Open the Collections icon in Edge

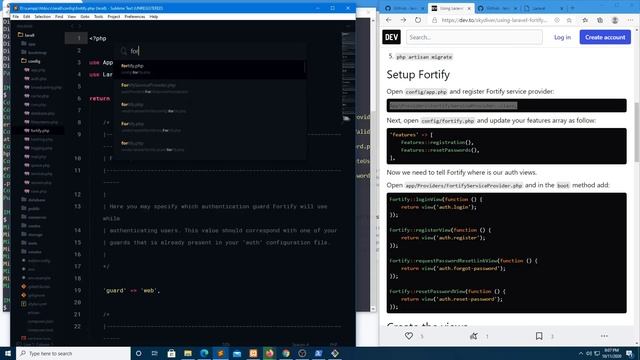(x=600, y=20)
